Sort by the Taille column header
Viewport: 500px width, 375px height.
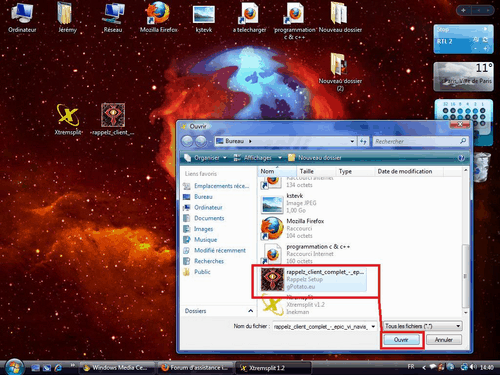316,171
